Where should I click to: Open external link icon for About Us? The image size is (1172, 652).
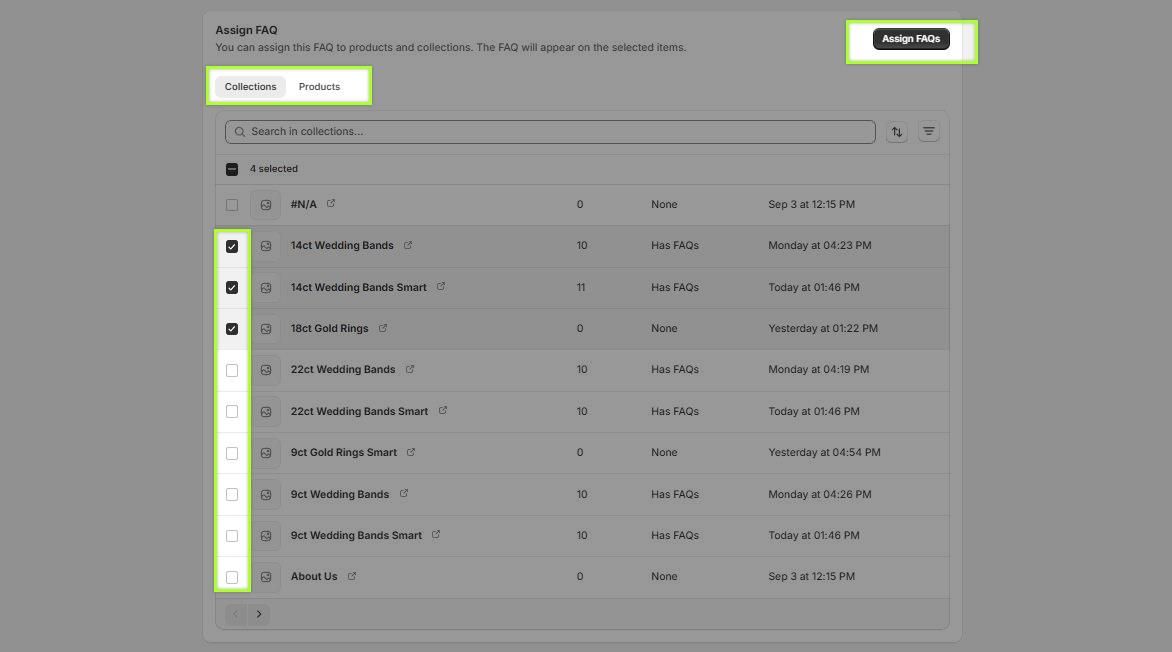tap(352, 576)
